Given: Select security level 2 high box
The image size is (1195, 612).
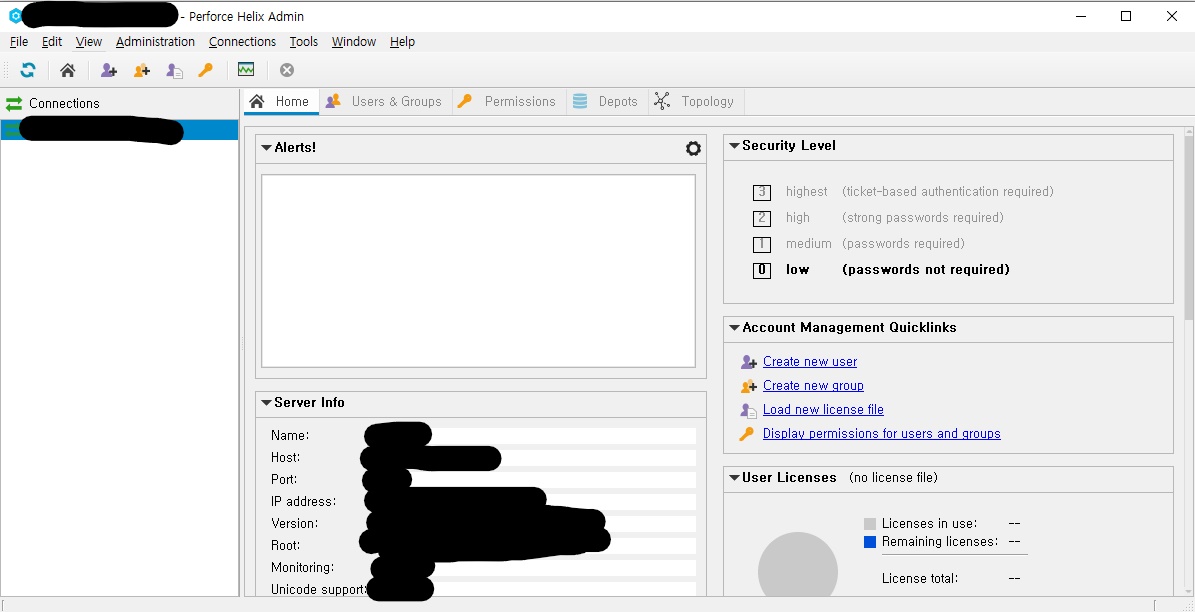Looking at the screenshot, I should click(x=762, y=218).
